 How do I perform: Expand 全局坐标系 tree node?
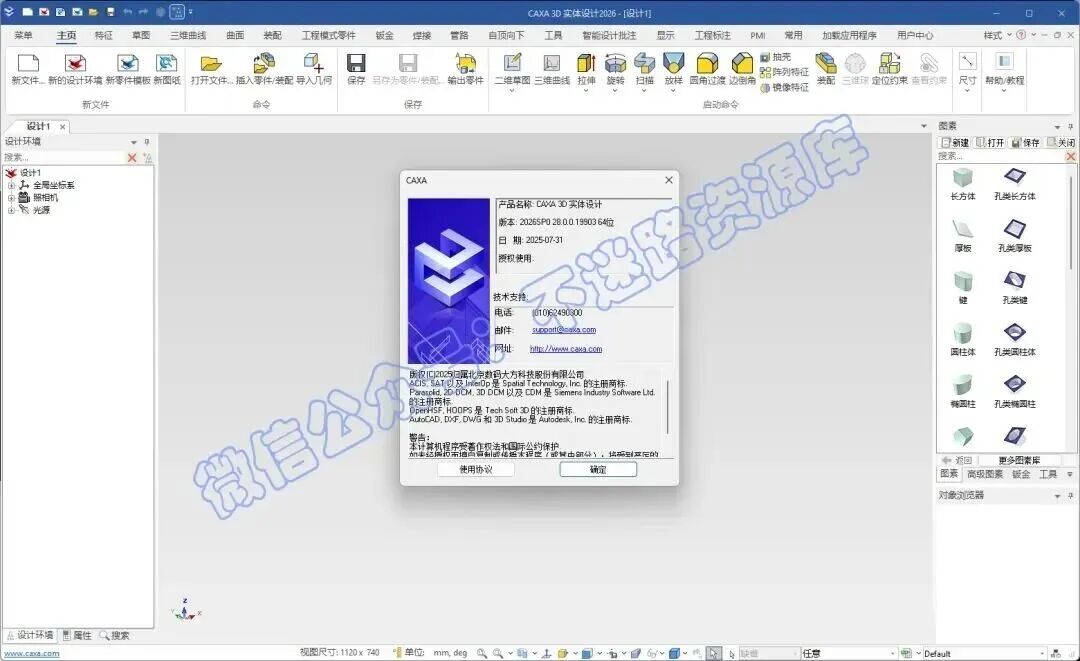(11, 185)
